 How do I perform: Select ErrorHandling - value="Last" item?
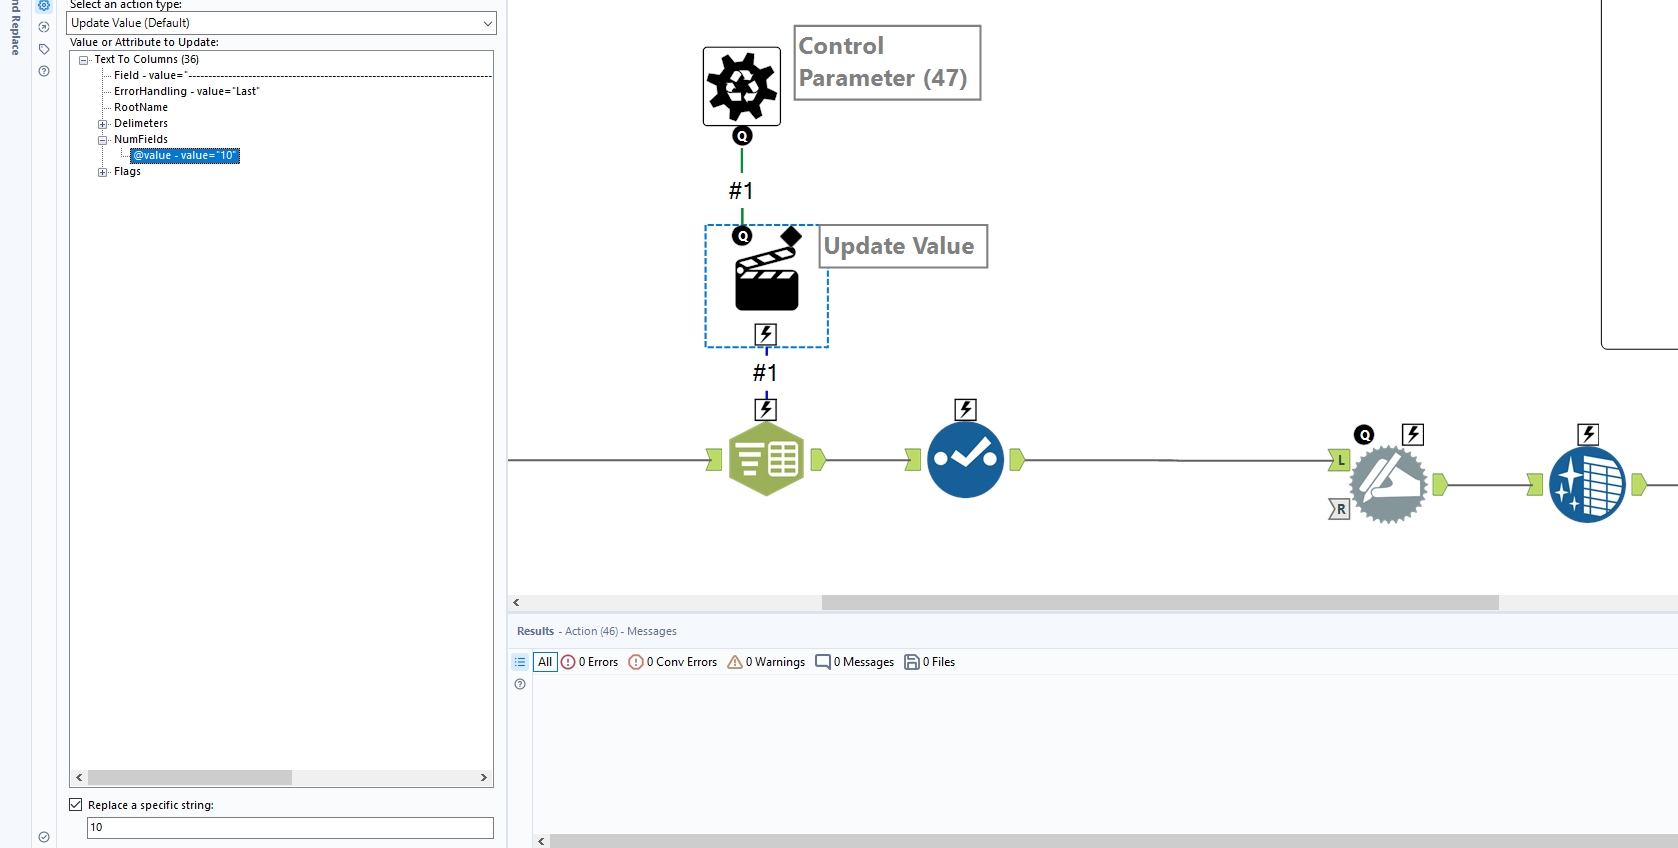186,91
